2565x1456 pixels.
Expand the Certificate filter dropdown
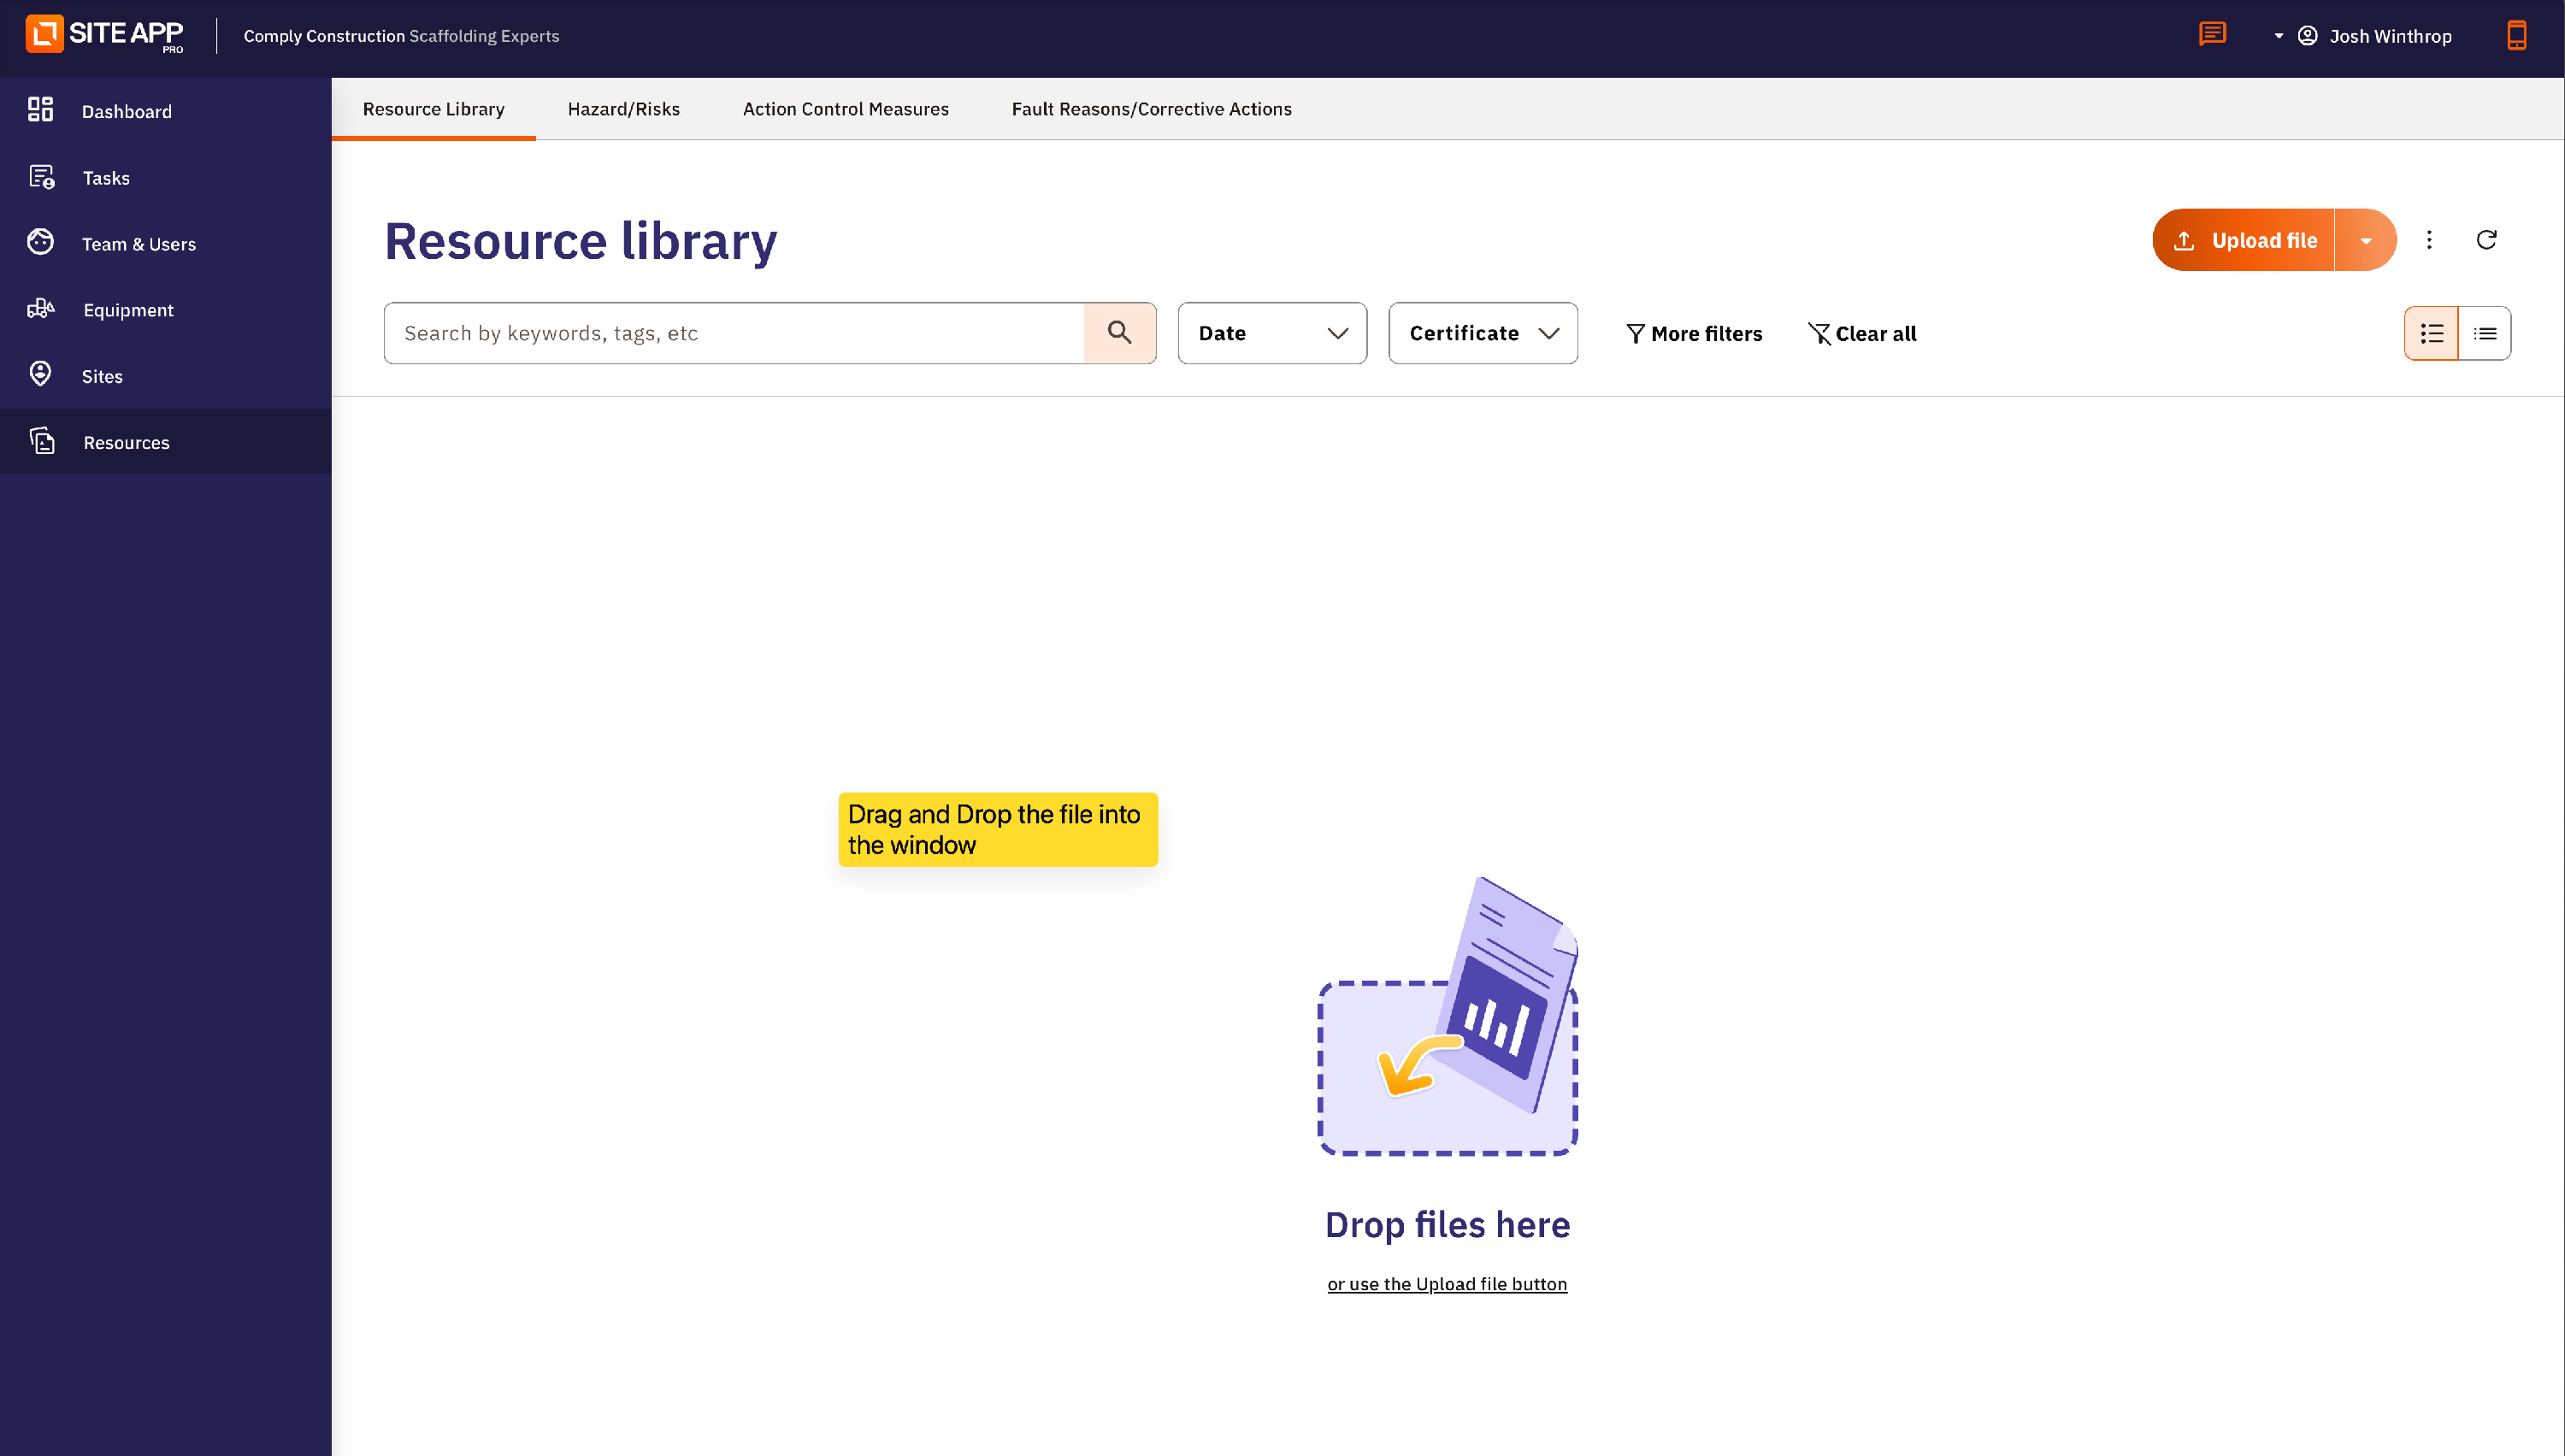1482,333
